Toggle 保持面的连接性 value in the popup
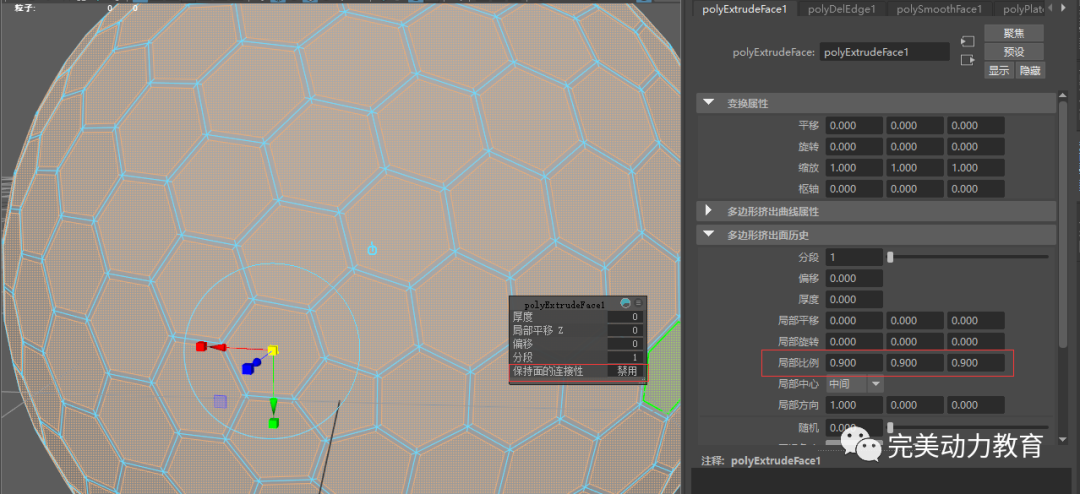The width and height of the screenshot is (1080, 494). (626, 370)
